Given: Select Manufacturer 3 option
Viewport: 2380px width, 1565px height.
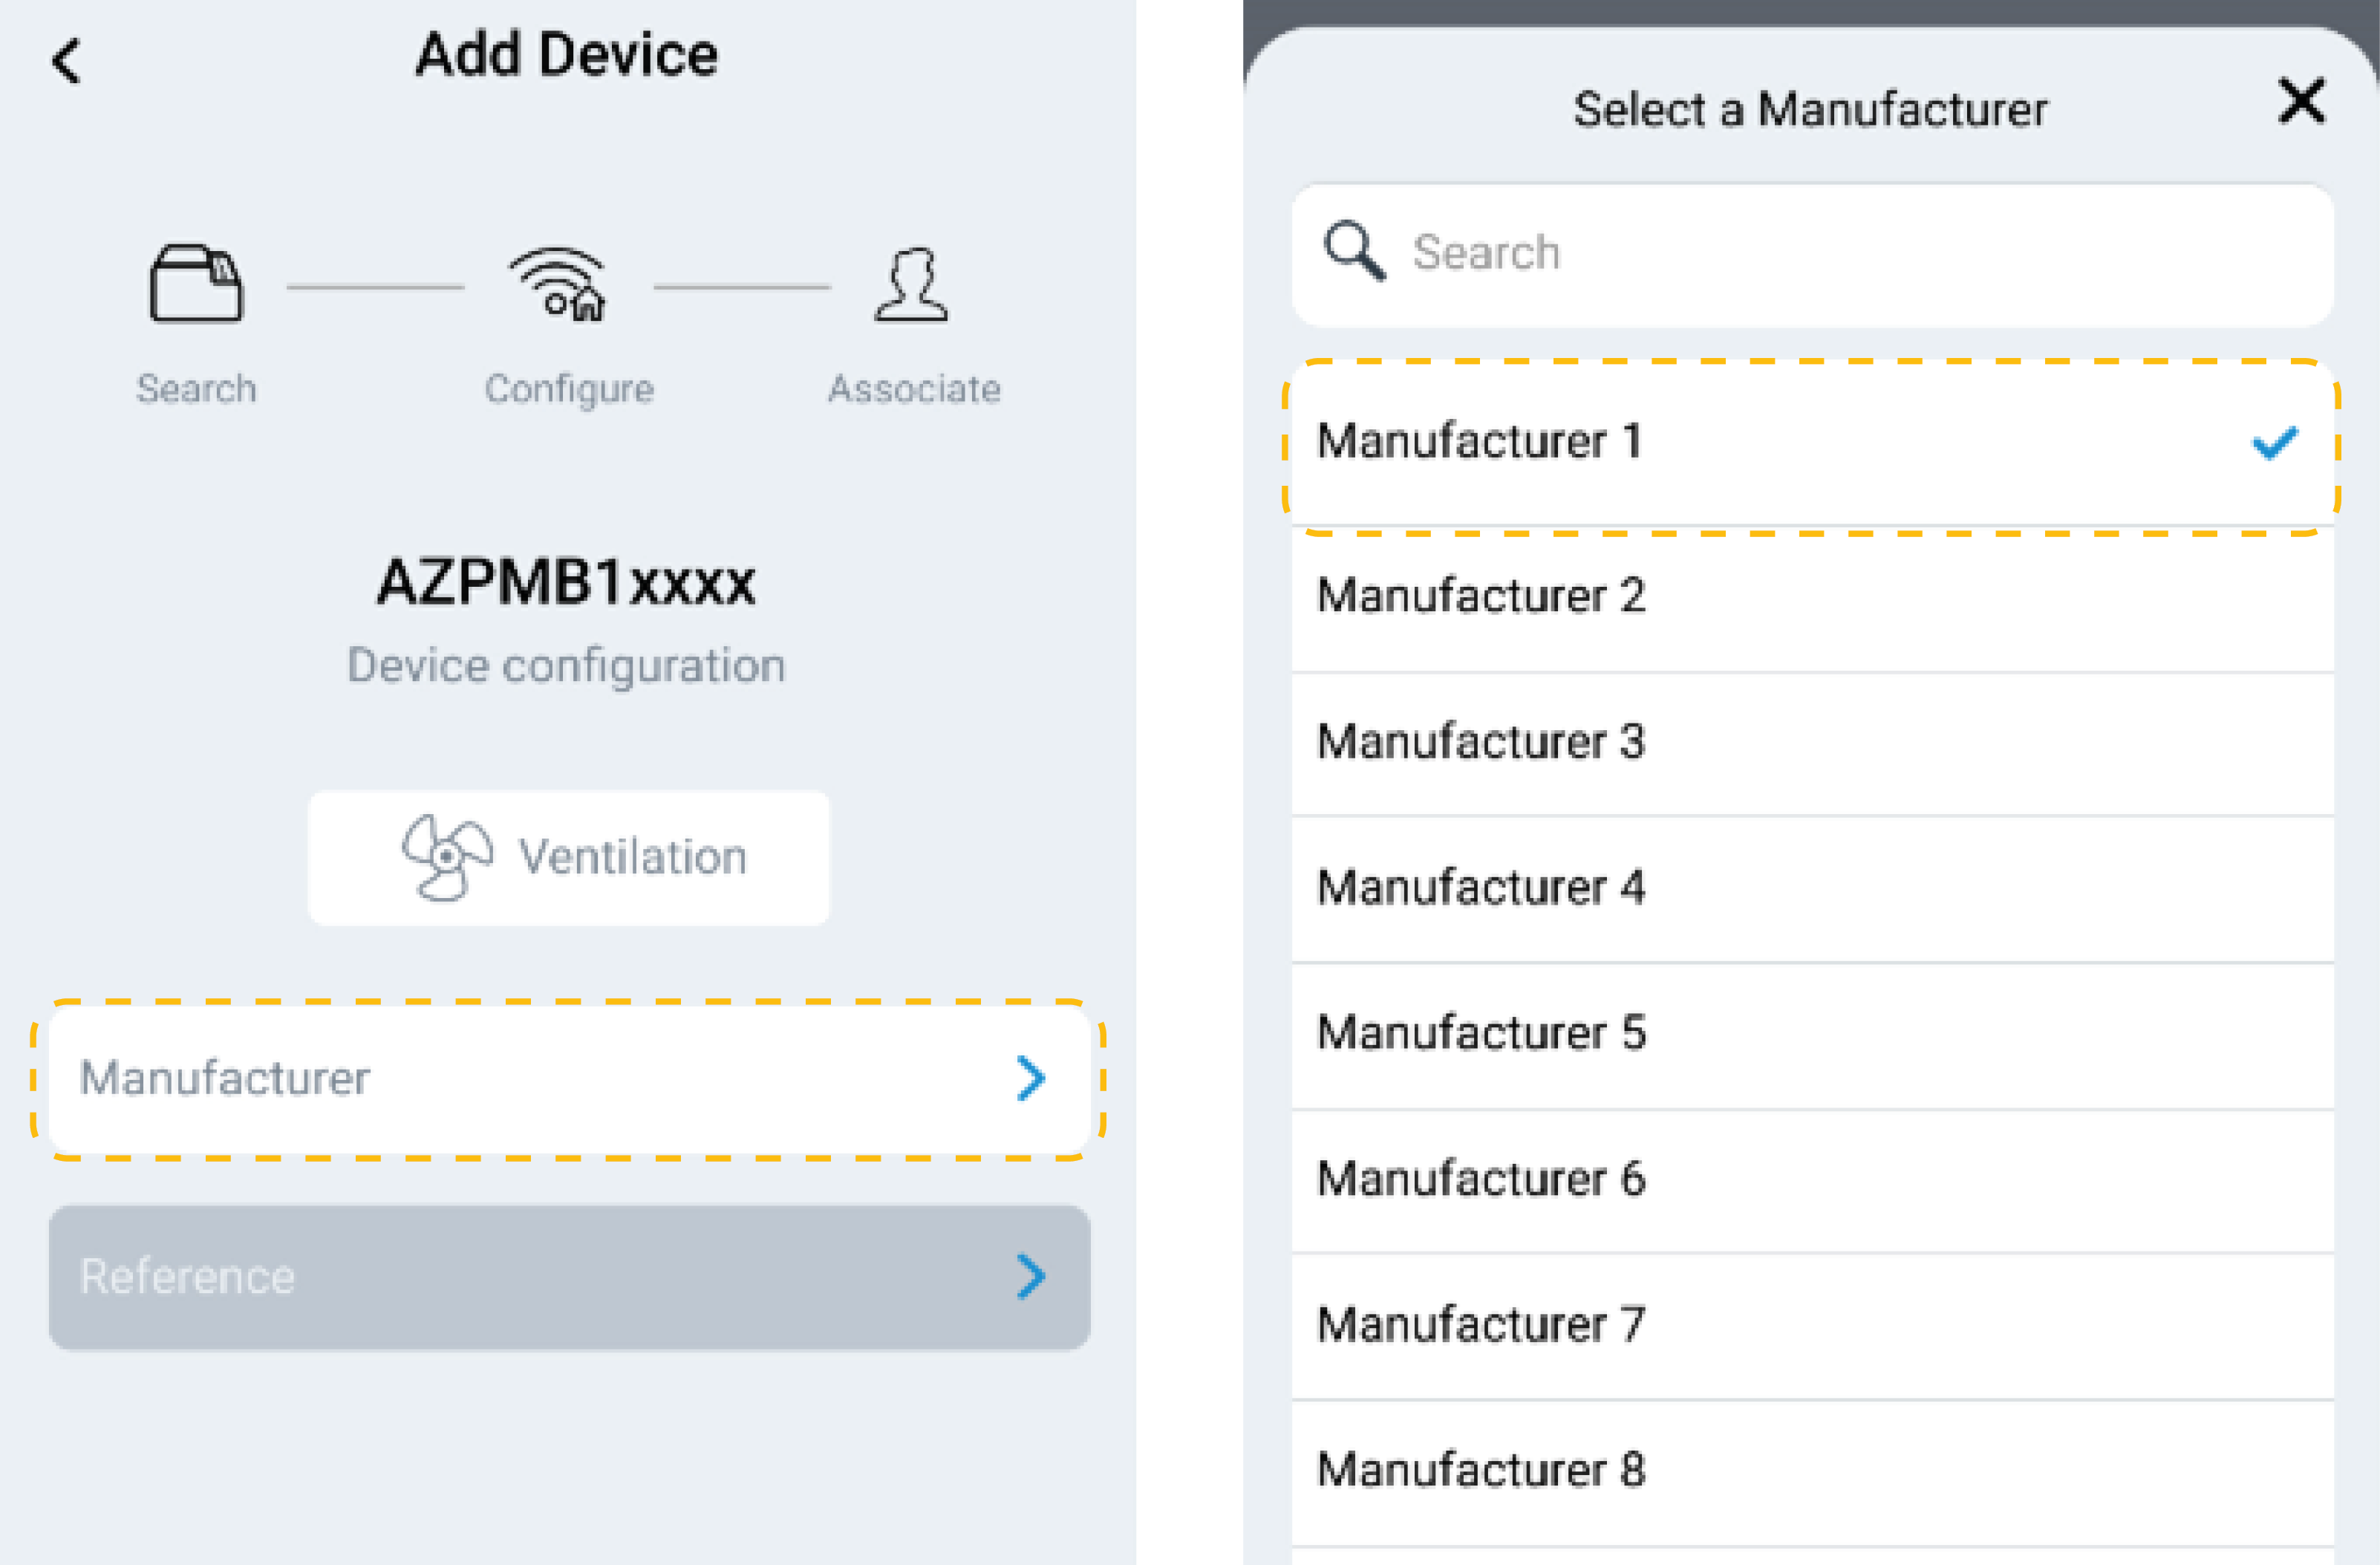Looking at the screenshot, I should click(x=1480, y=743).
